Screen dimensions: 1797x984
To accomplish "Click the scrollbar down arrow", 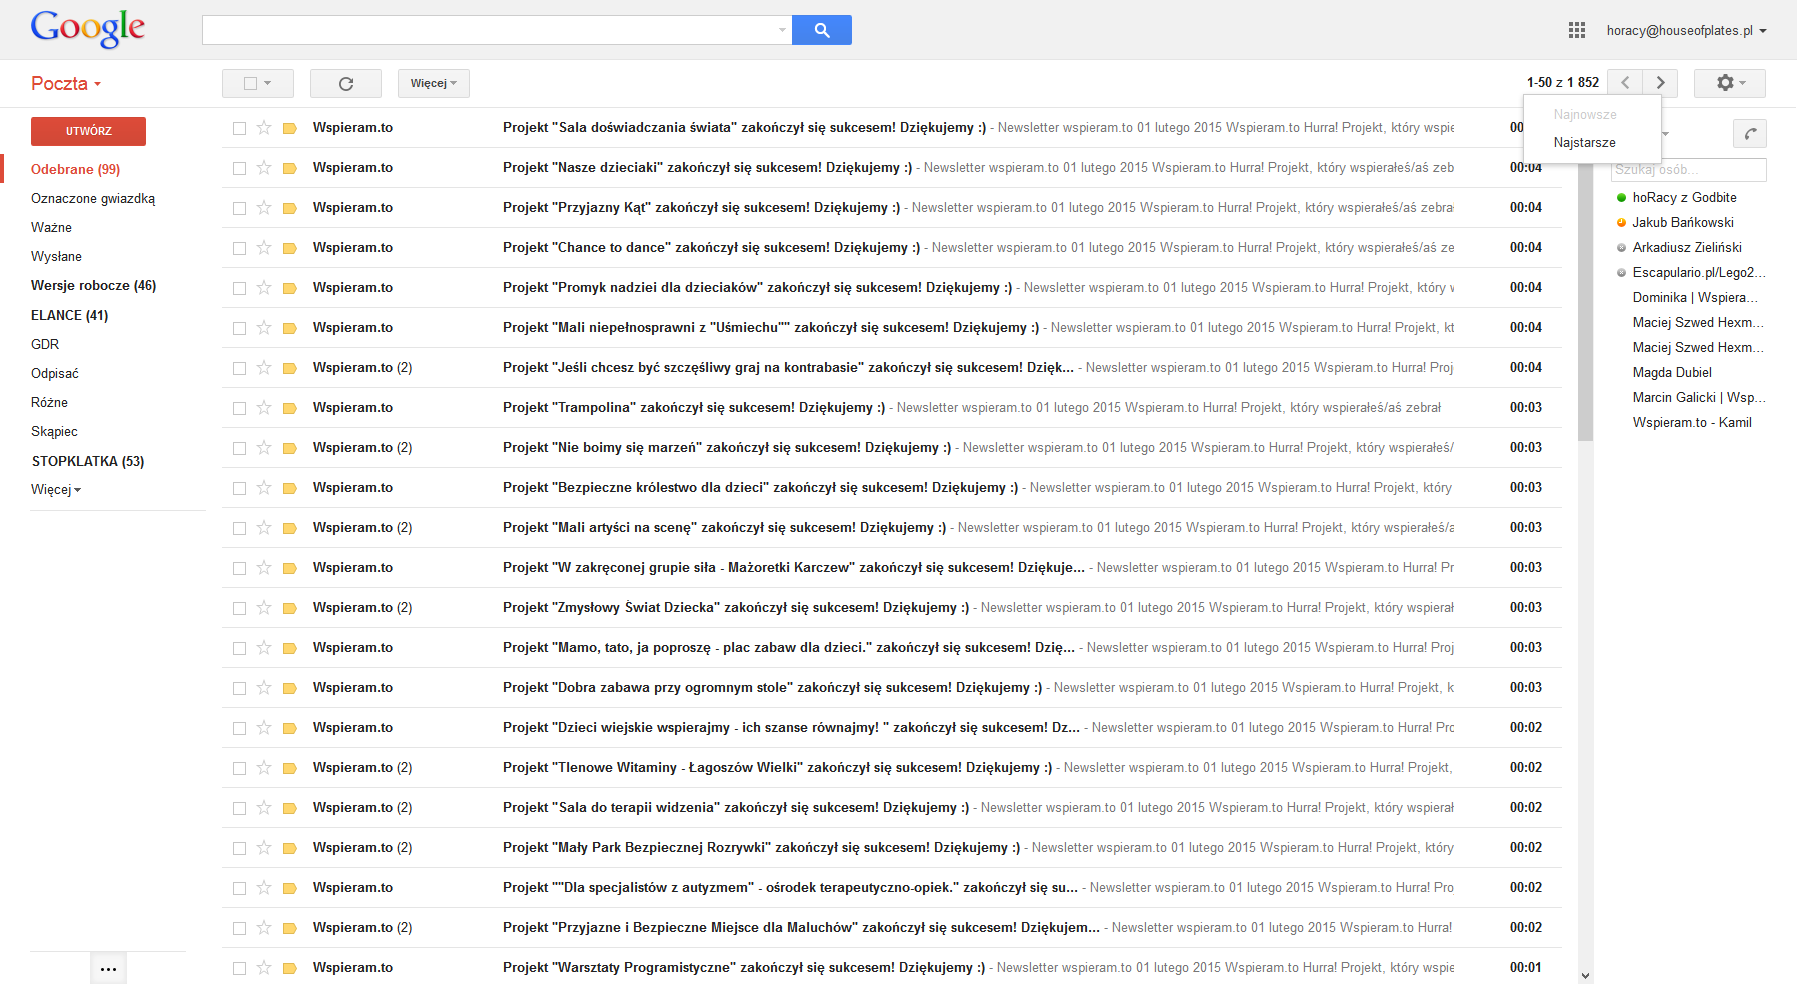I will point(1585,975).
